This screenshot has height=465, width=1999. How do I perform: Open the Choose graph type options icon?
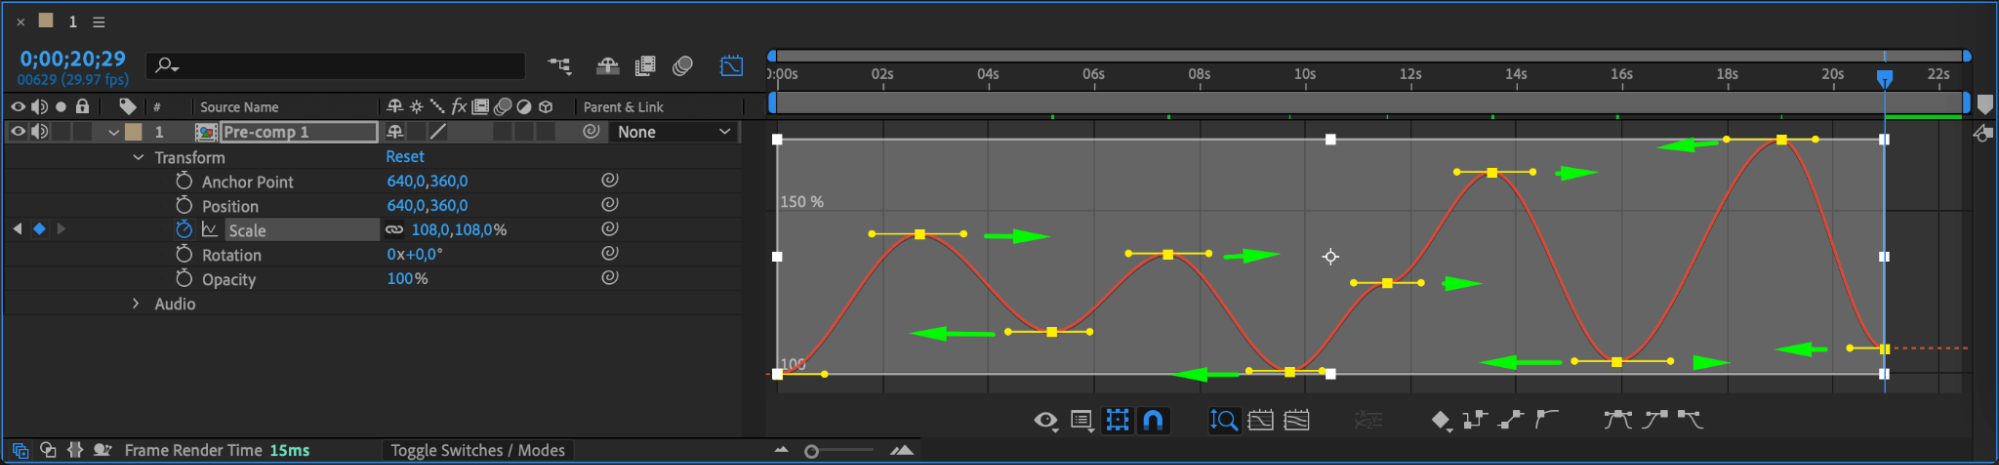[1082, 420]
